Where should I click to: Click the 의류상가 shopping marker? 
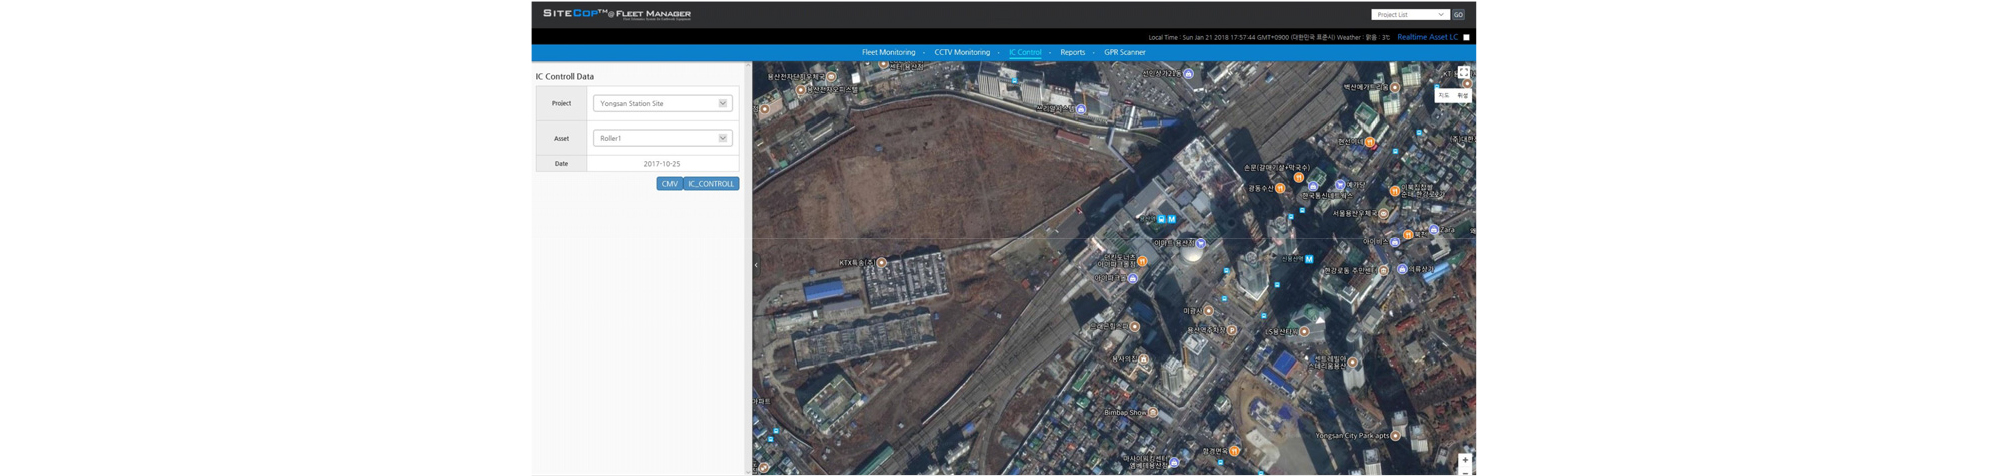point(1401,269)
